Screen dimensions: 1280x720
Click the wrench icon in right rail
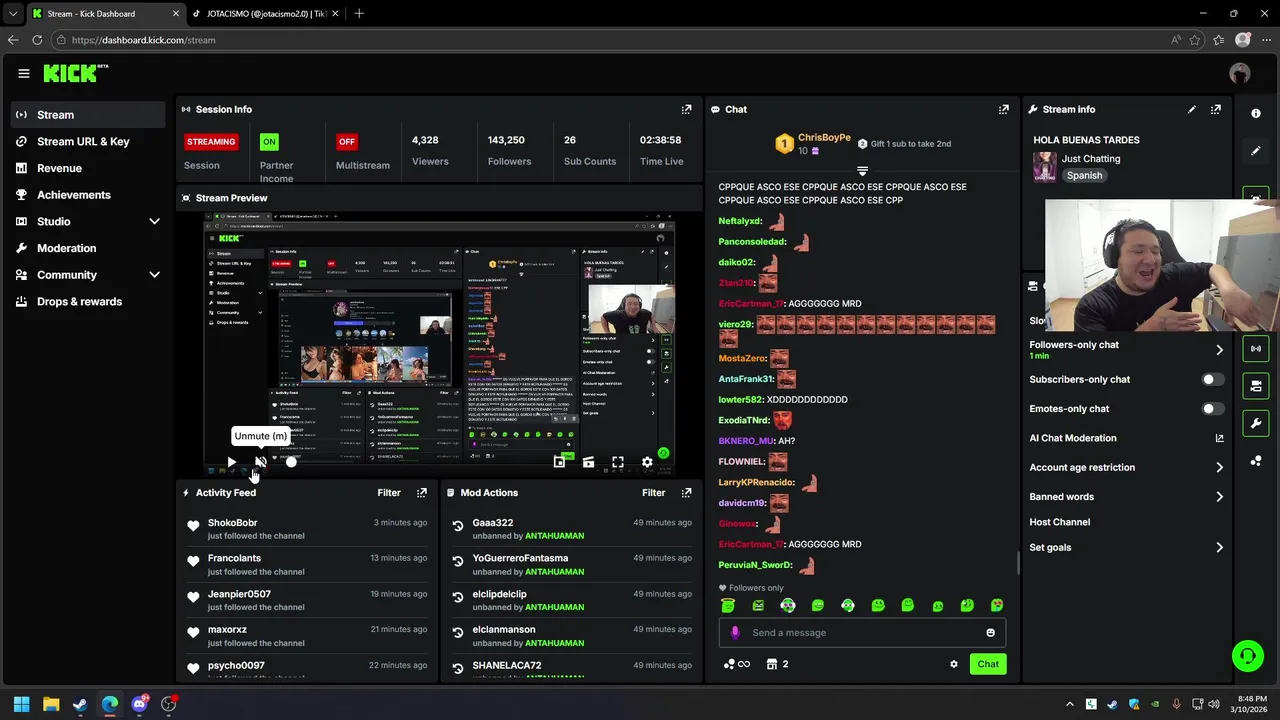(1256, 423)
